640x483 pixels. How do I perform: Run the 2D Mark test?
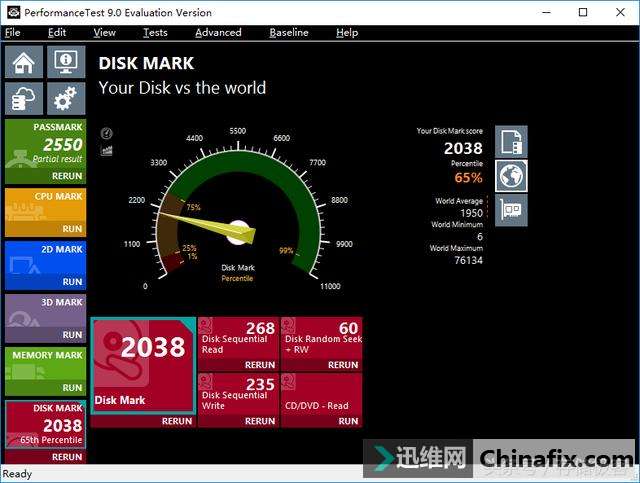tap(72, 282)
